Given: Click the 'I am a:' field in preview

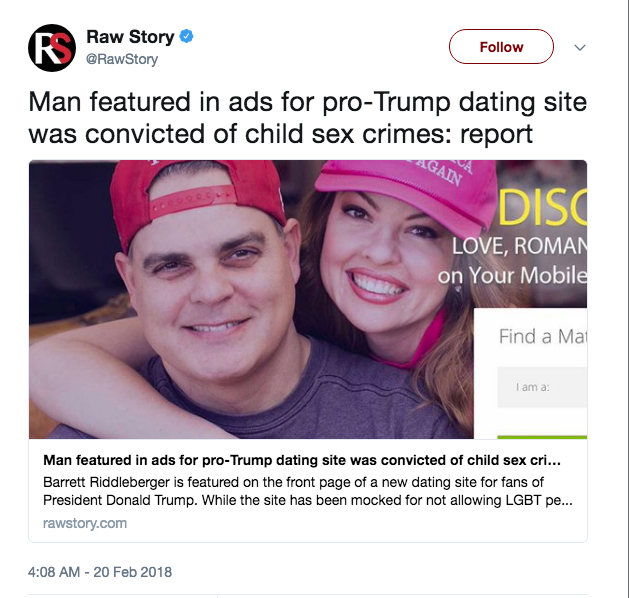Looking at the screenshot, I should (x=542, y=387).
